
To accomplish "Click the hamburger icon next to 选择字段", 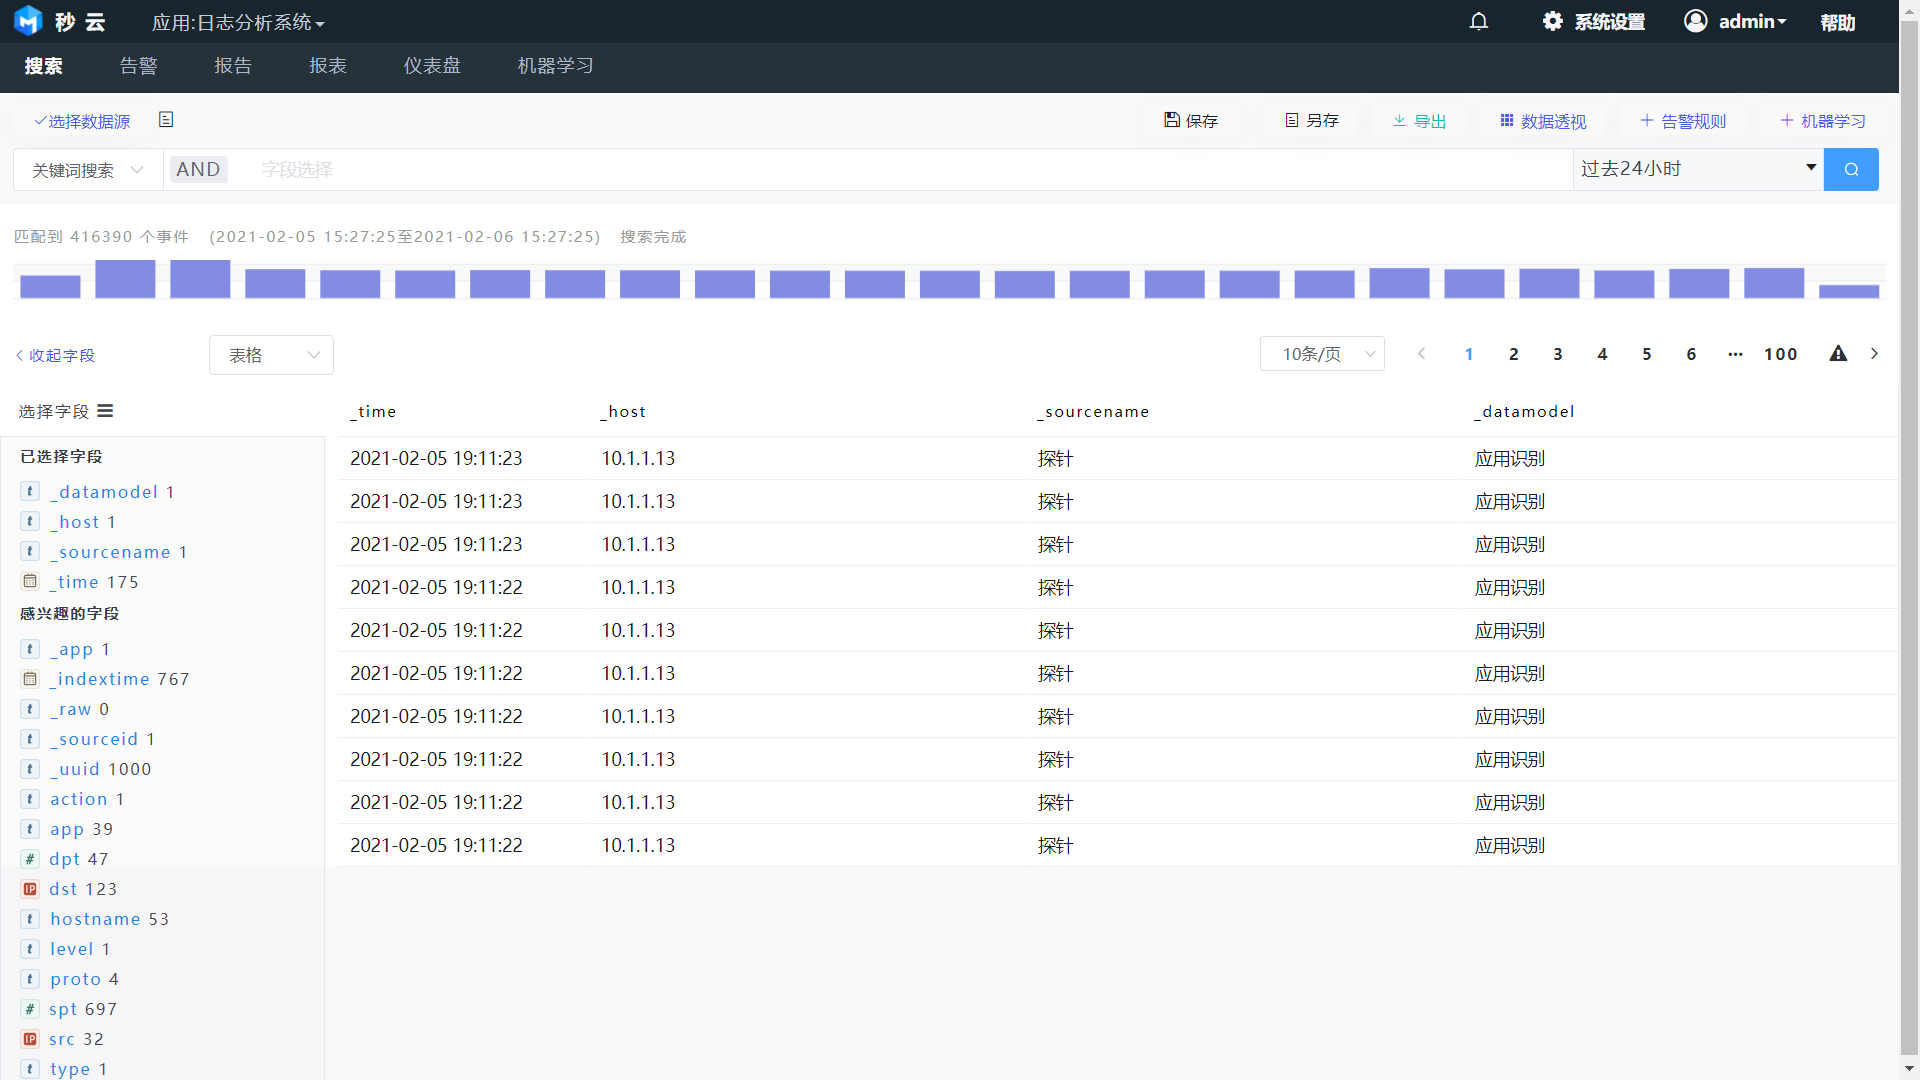I will pyautogui.click(x=105, y=411).
